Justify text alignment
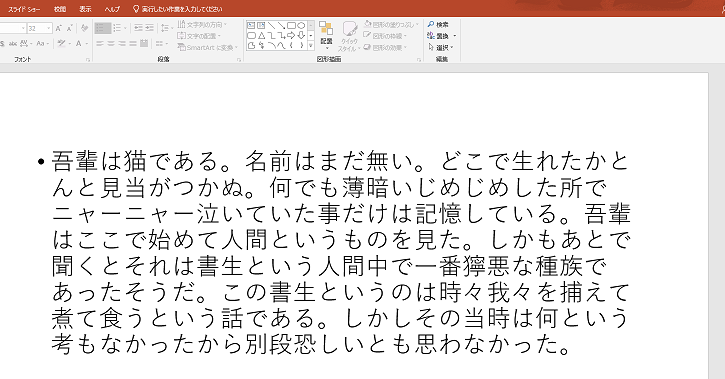The height and width of the screenshot is (379, 725). click(133, 43)
